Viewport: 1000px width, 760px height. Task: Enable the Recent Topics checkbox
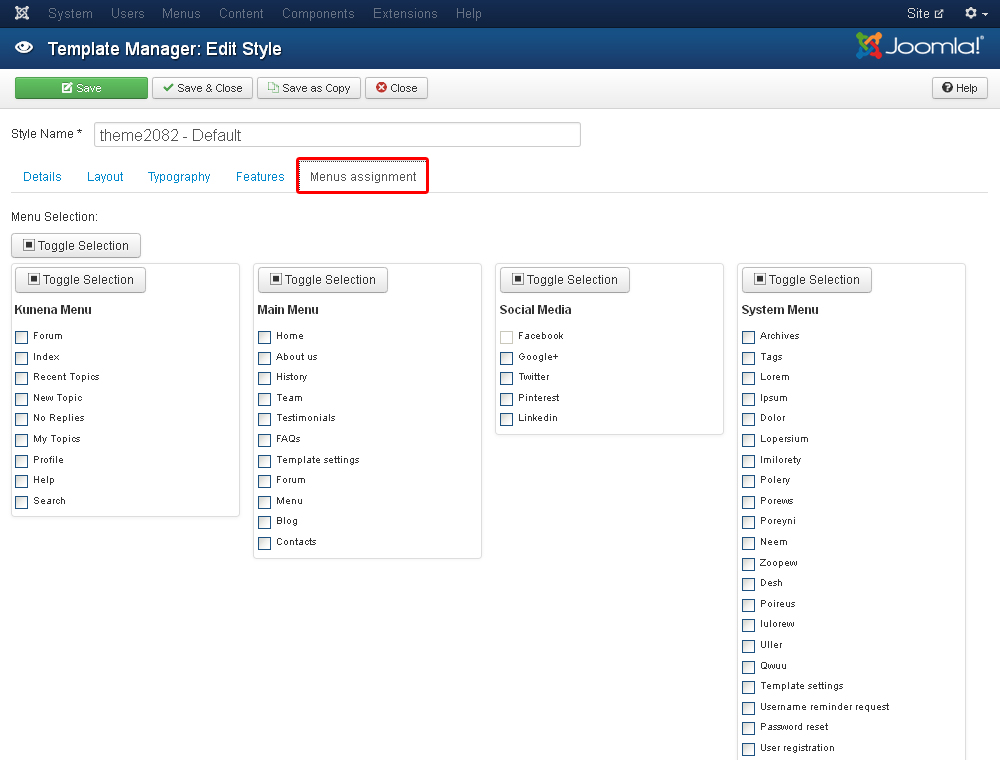tap(22, 378)
